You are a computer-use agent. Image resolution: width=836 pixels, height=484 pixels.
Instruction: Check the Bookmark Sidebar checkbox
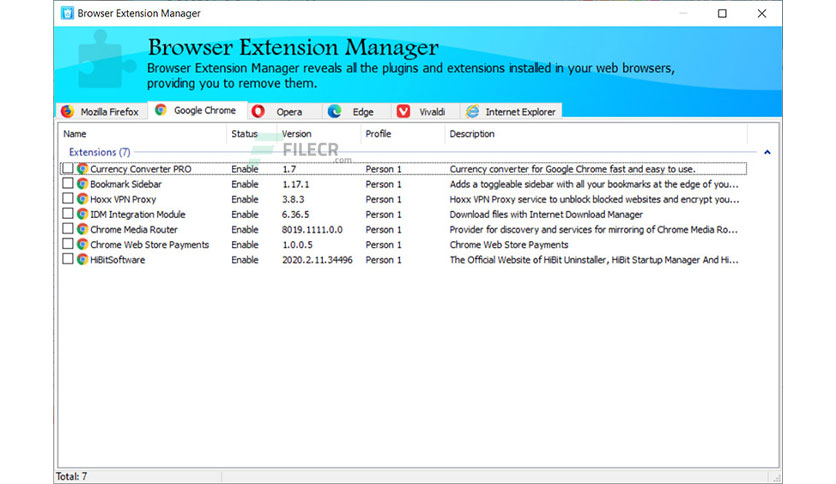coord(68,183)
